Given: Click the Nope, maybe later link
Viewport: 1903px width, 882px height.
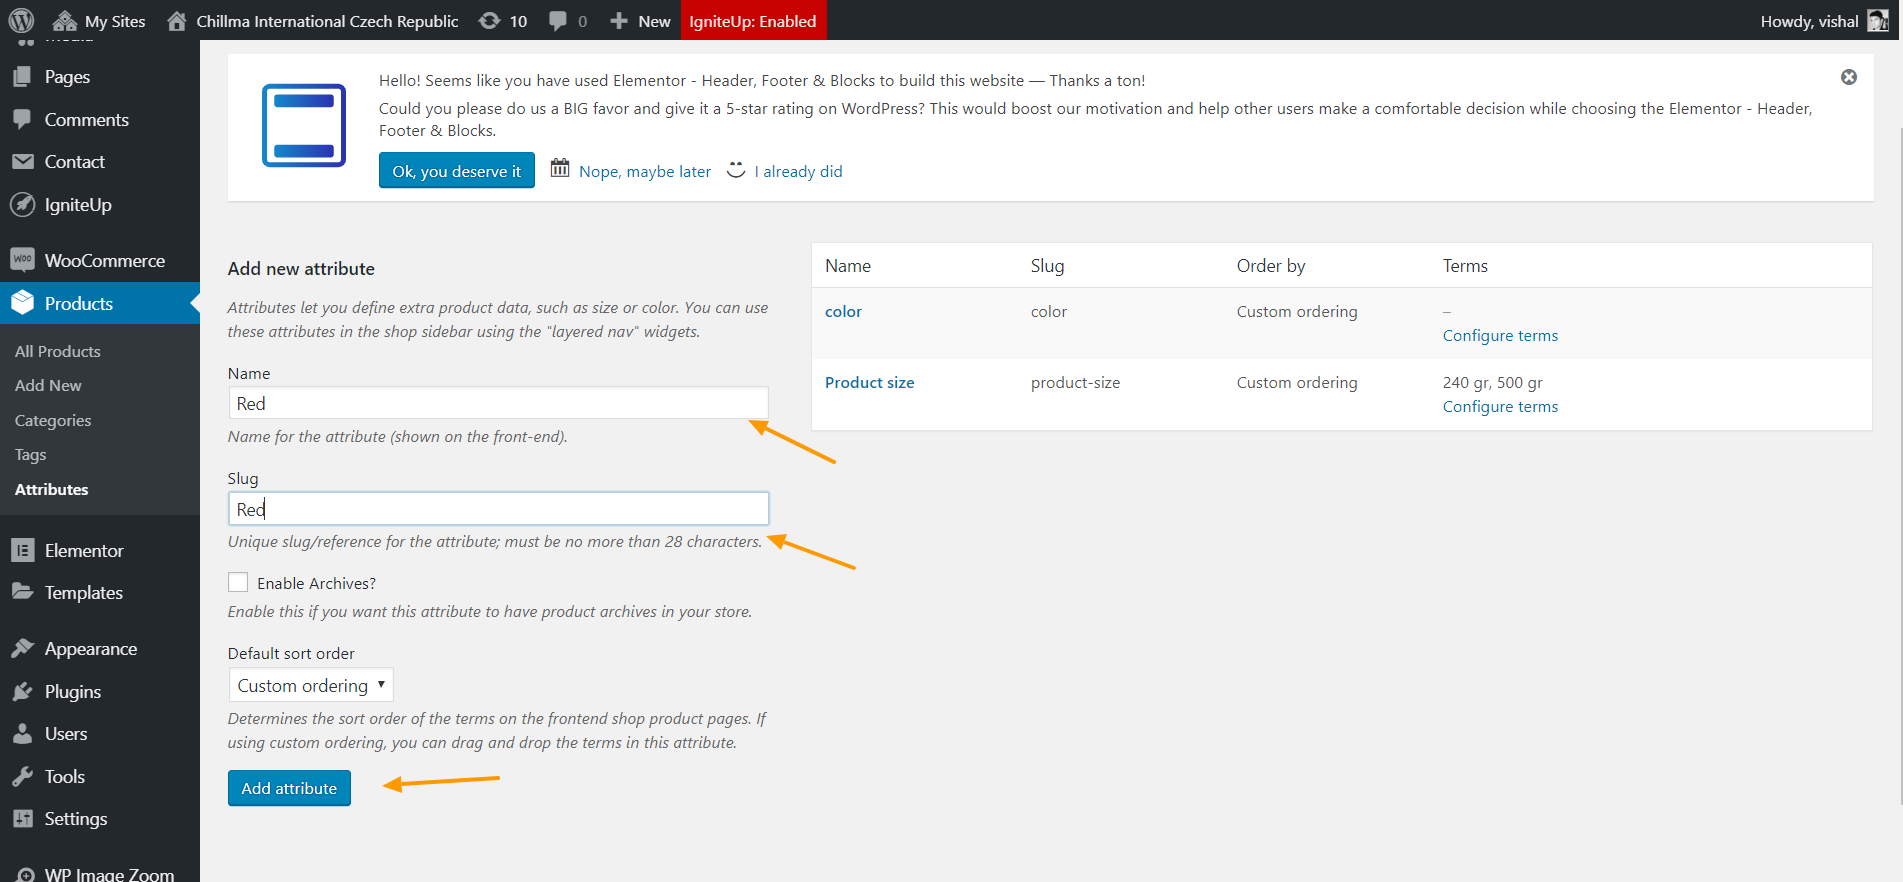Looking at the screenshot, I should 645,171.
